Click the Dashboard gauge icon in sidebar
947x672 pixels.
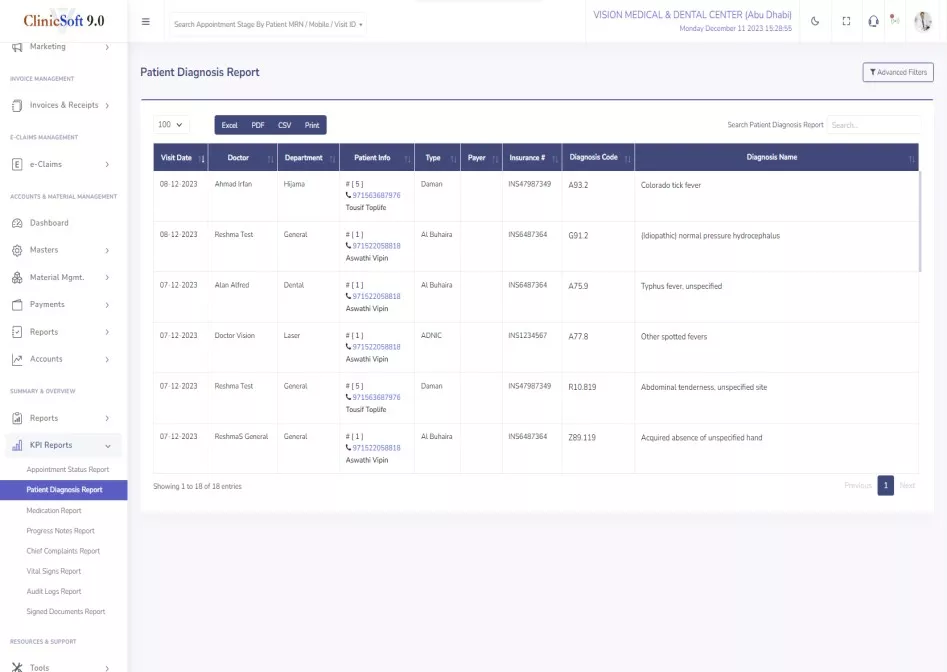(17, 223)
